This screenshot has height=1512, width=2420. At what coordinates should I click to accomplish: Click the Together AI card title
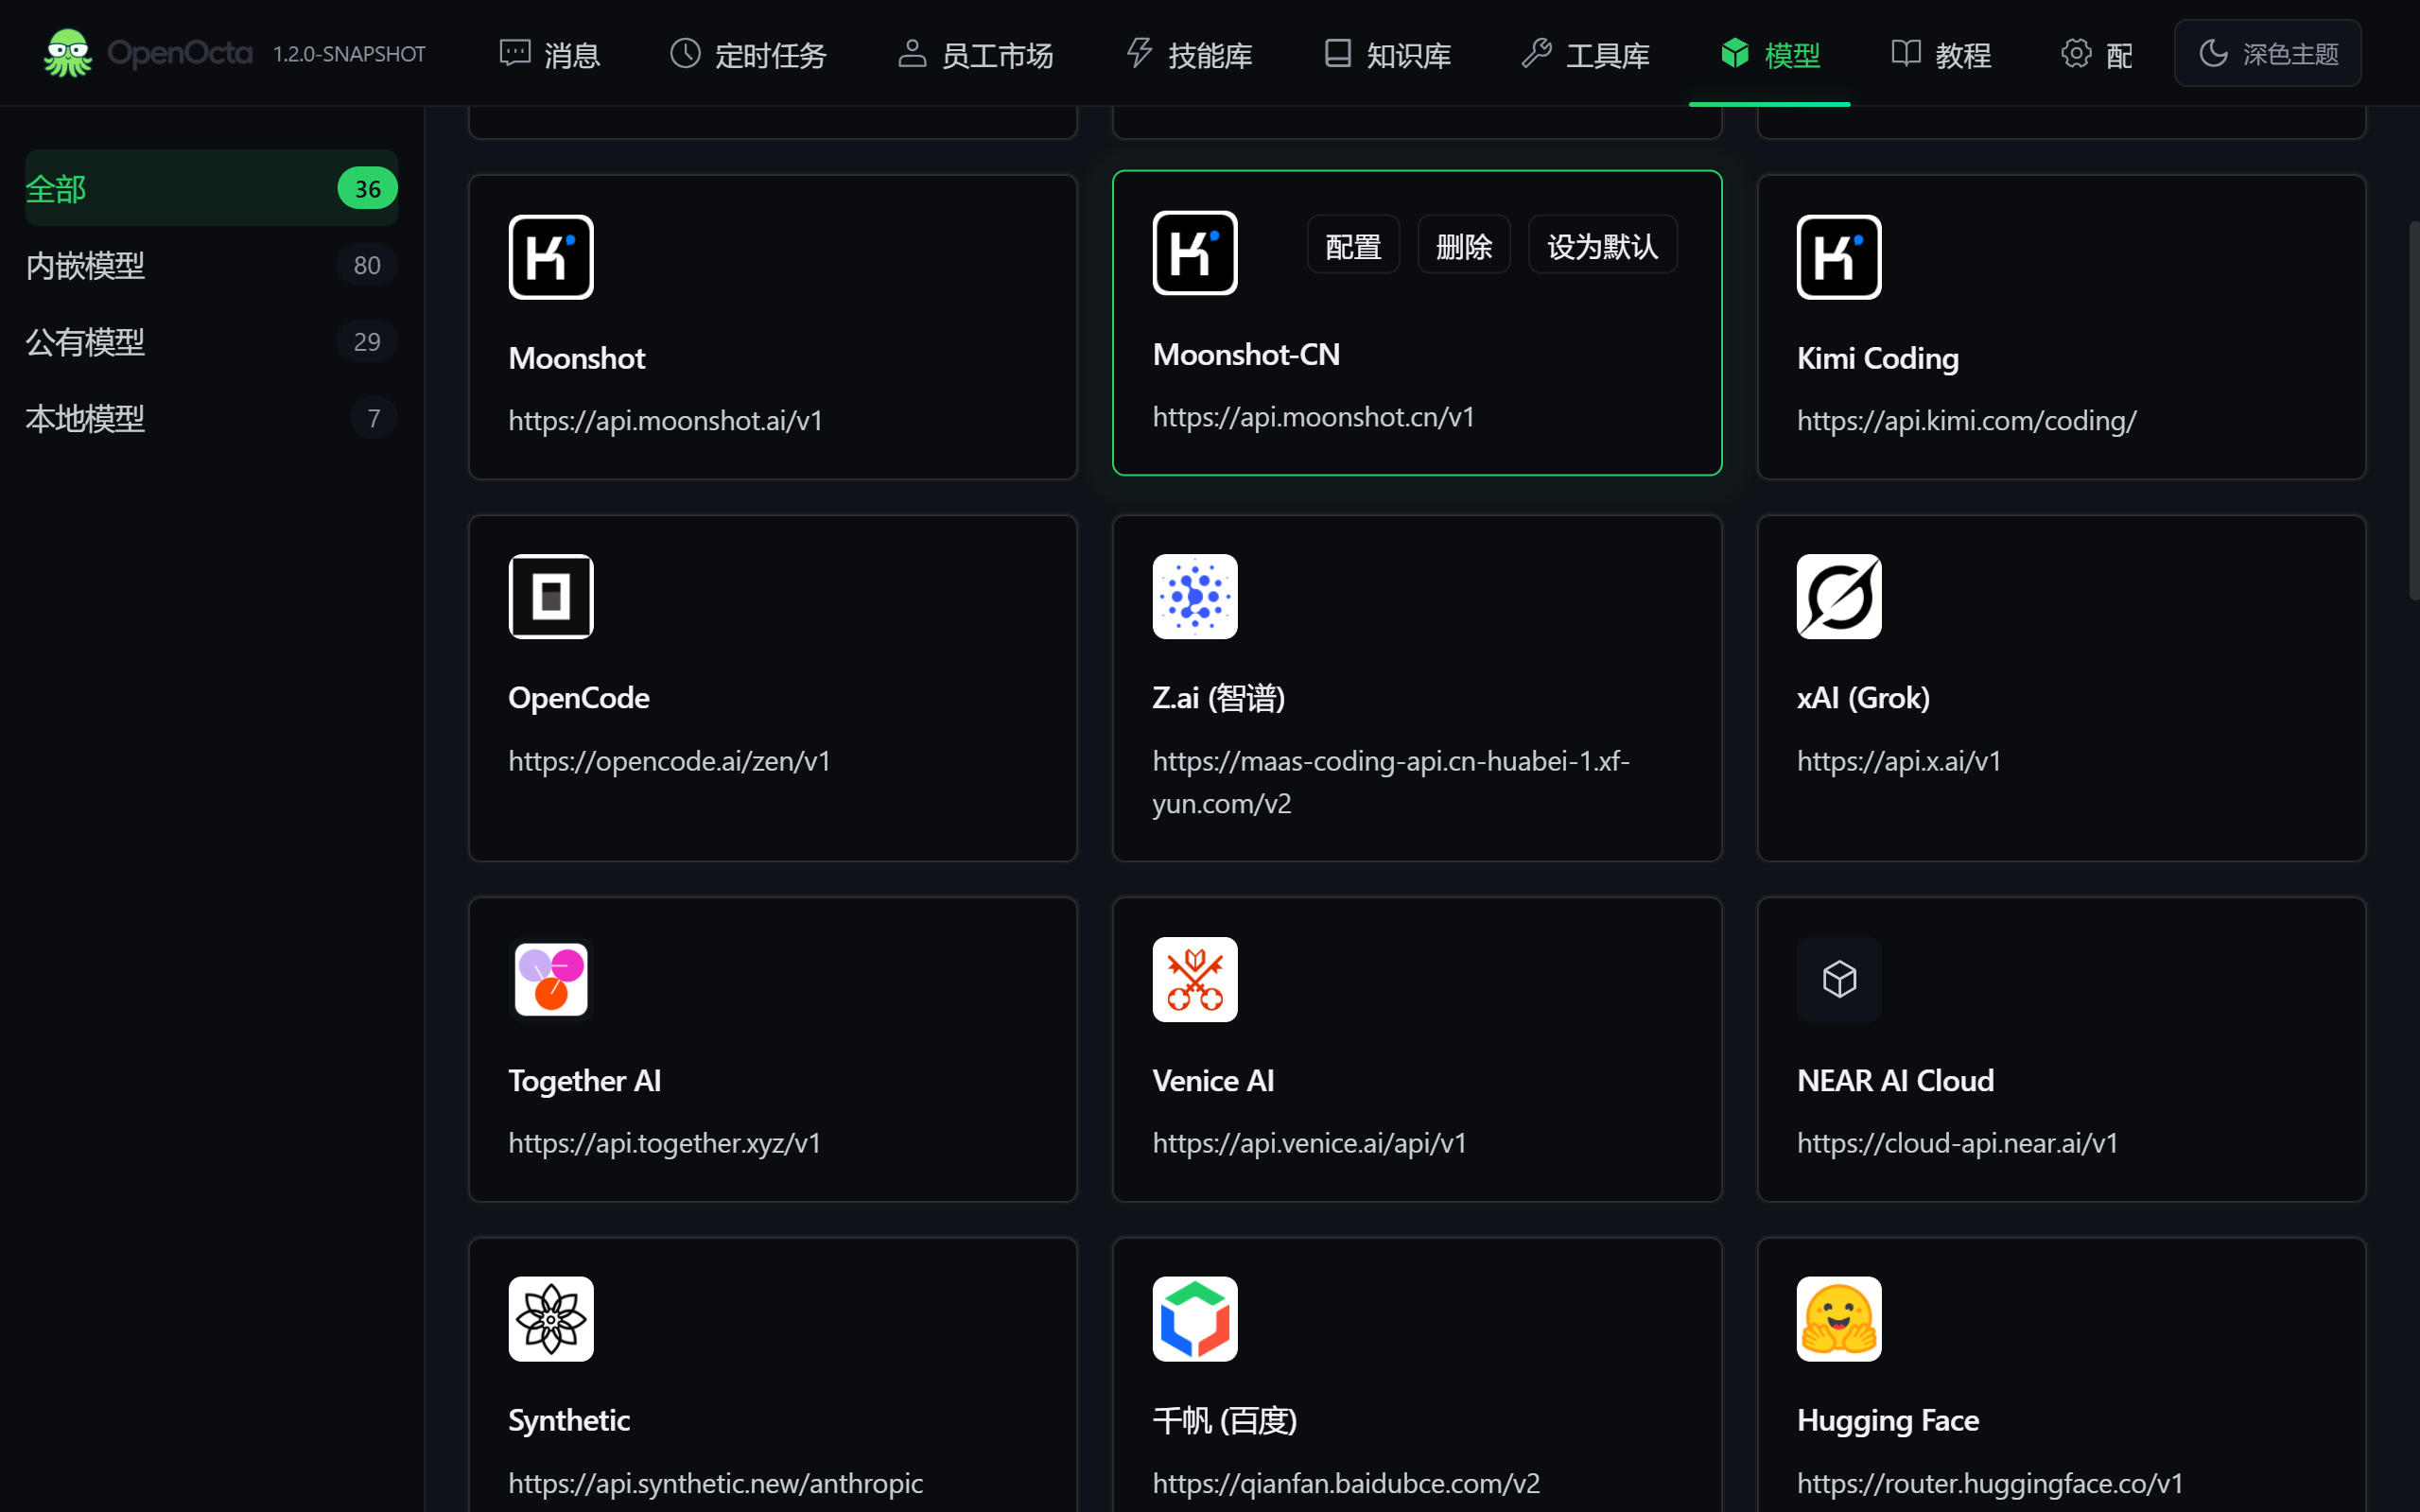585,1080
